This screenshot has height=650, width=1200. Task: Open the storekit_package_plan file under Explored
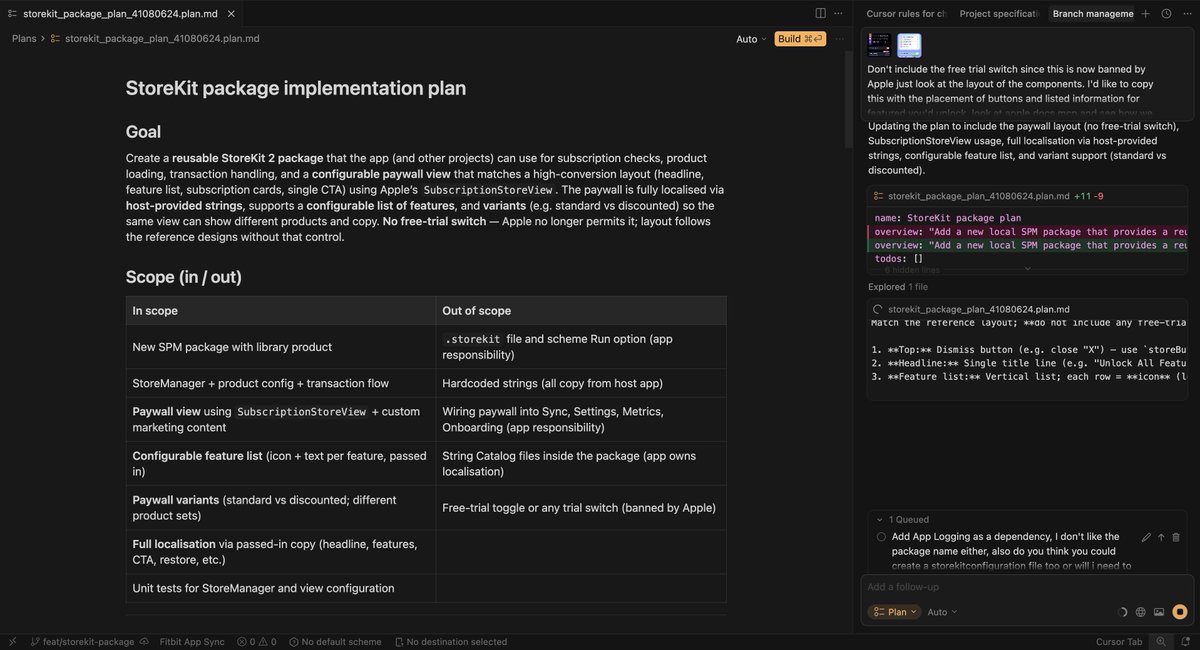coord(978,309)
